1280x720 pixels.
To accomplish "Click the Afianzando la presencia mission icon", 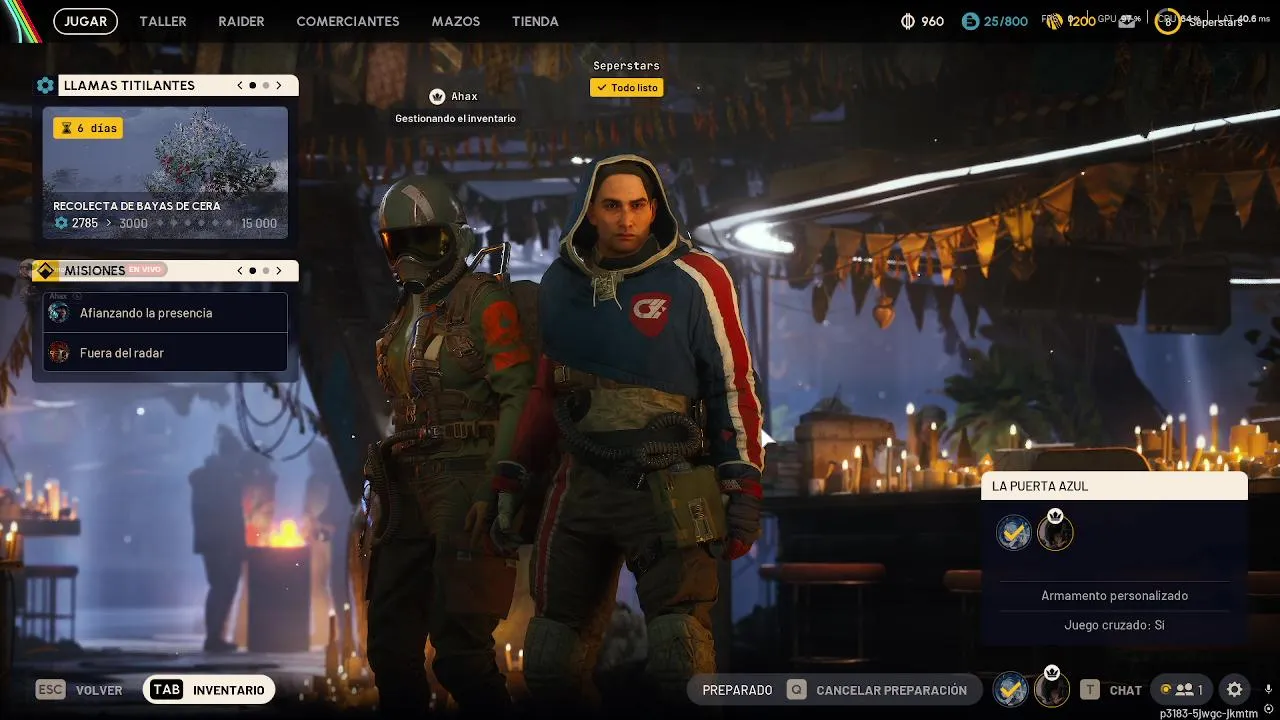I will click(x=59, y=313).
